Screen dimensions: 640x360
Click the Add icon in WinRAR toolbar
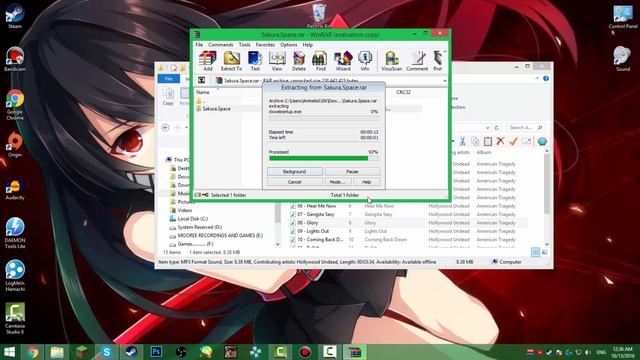[x=207, y=61]
